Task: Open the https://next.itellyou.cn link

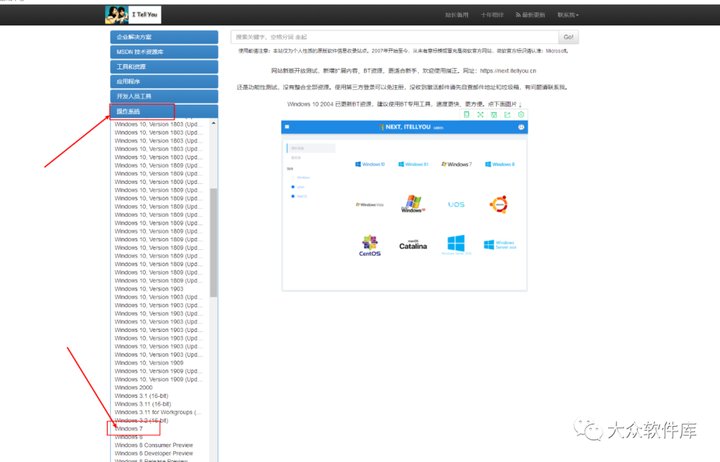Action: click(x=508, y=71)
